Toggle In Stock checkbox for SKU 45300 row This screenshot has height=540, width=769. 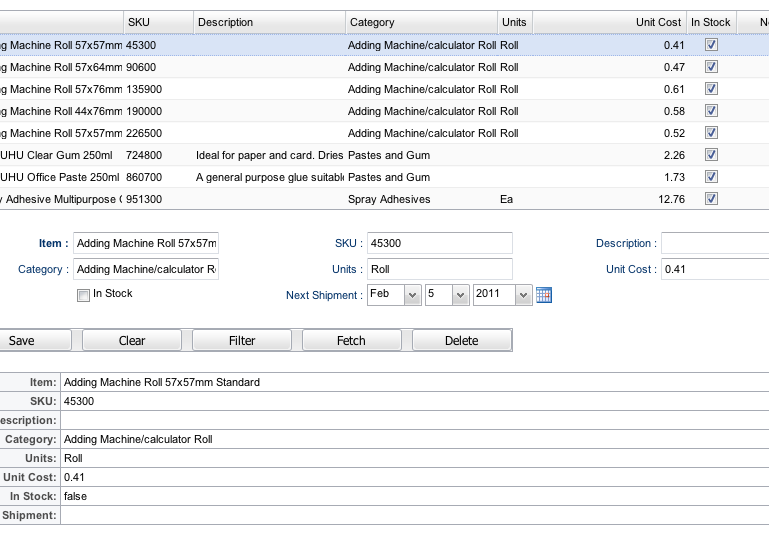(711, 45)
